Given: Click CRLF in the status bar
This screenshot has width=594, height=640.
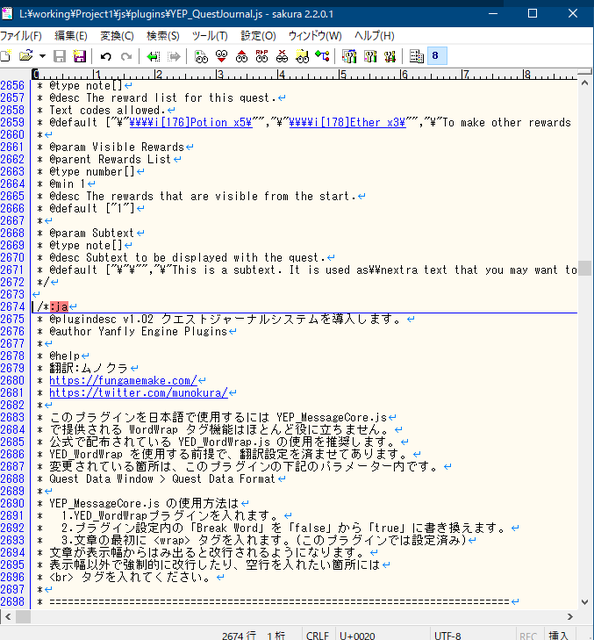Looking at the screenshot, I should point(317,636).
